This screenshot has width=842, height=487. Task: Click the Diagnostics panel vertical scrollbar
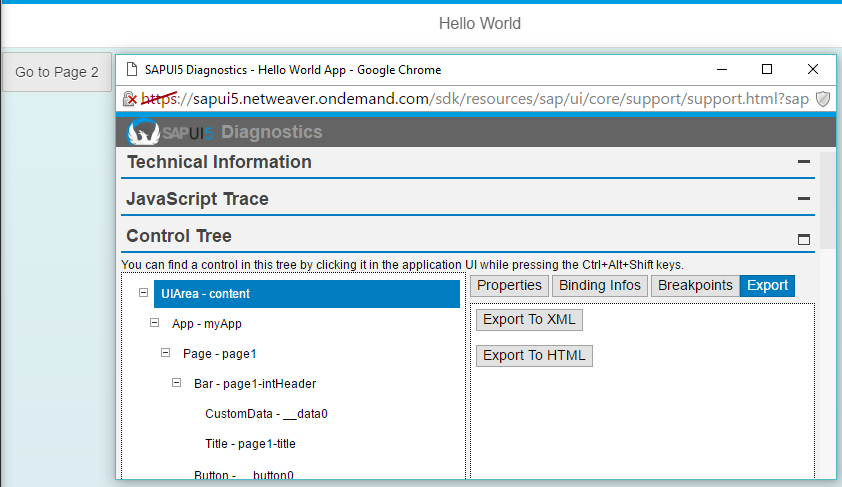(x=828, y=199)
